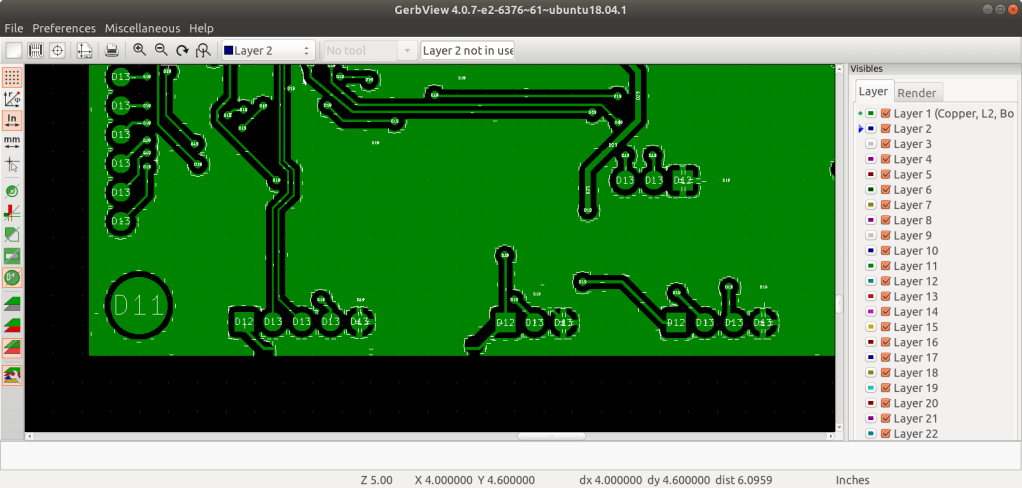Set units to inches
The image size is (1022, 488).
point(13,120)
